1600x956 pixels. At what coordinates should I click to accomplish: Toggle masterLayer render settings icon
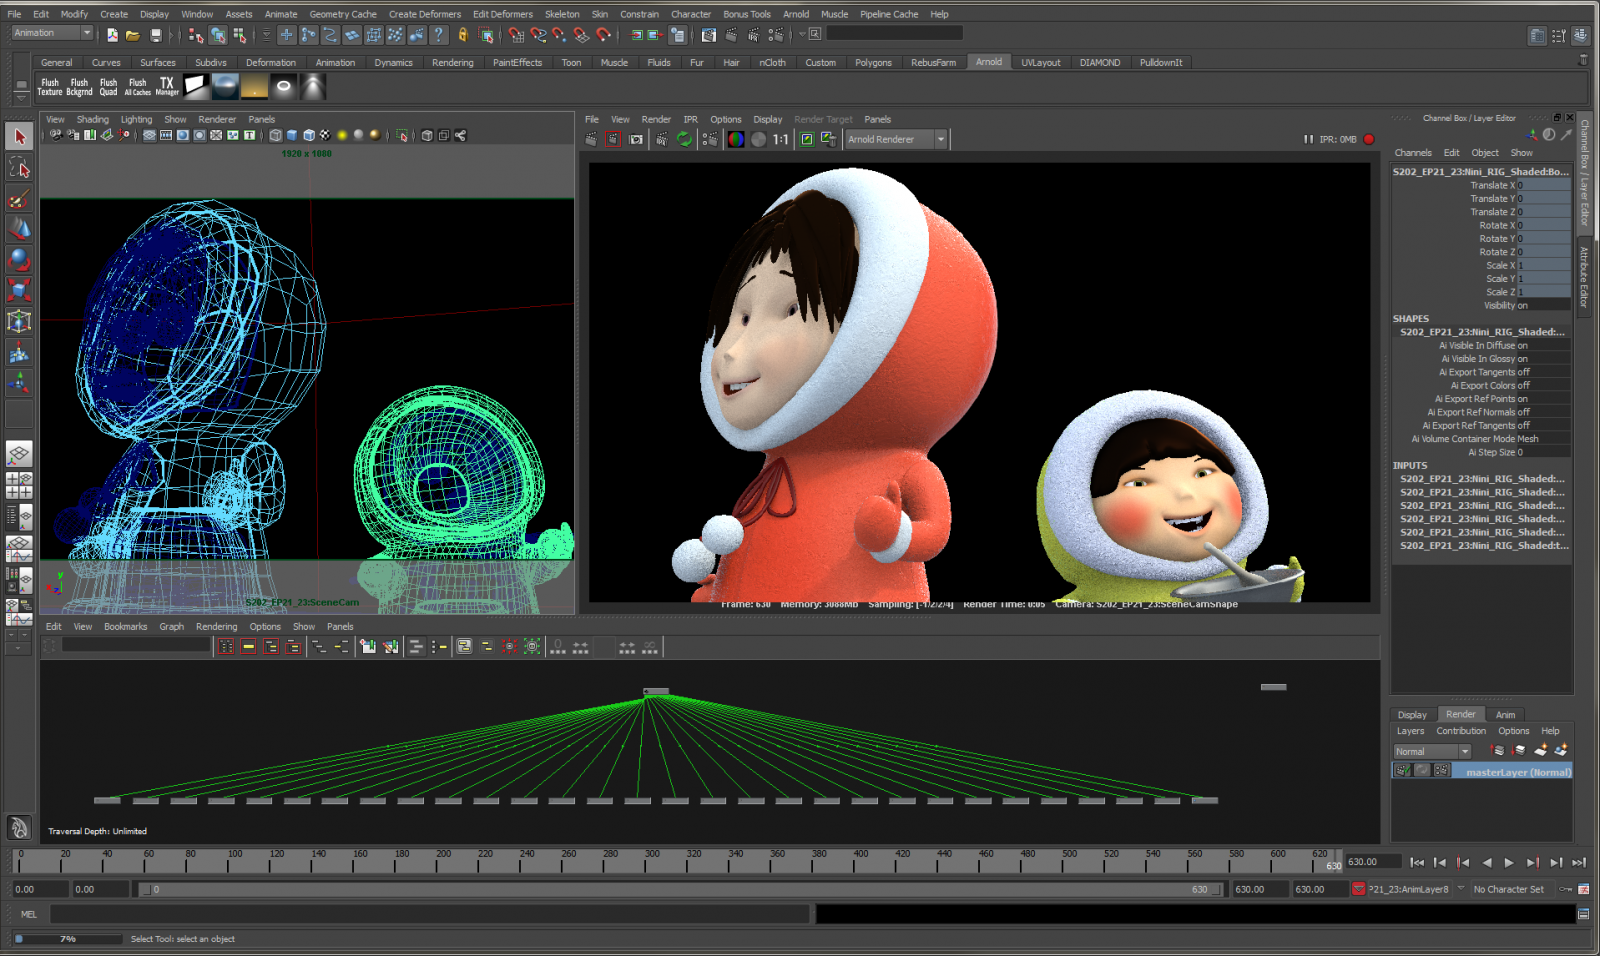coord(1441,770)
